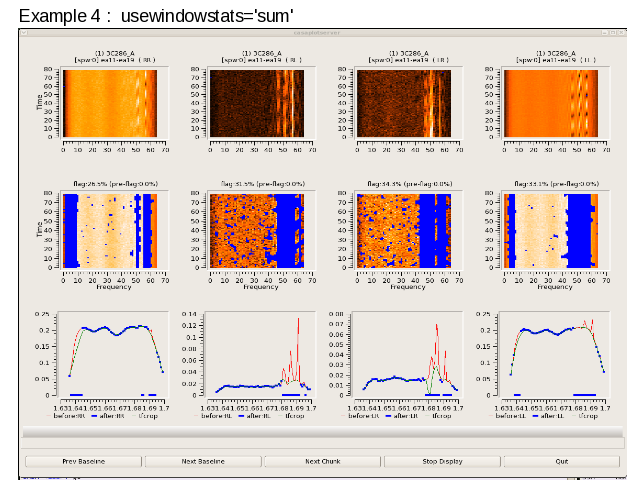
Task: Click the 'after:RR' legend entry
Action: tap(108, 416)
